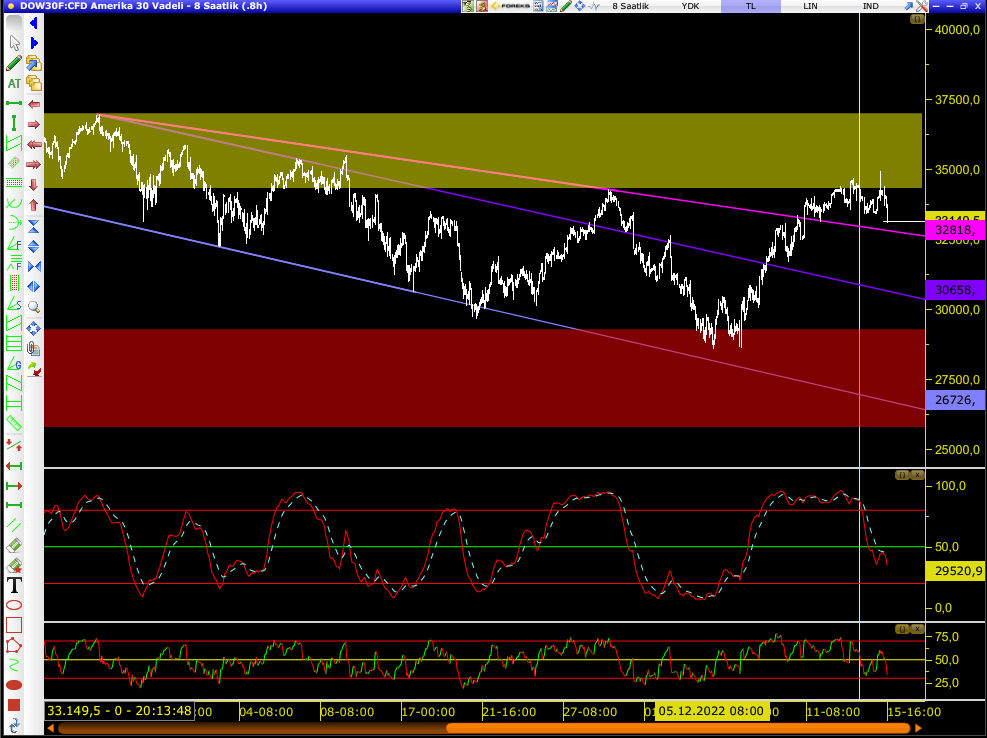Click the blue four-way move icon

coord(34,328)
